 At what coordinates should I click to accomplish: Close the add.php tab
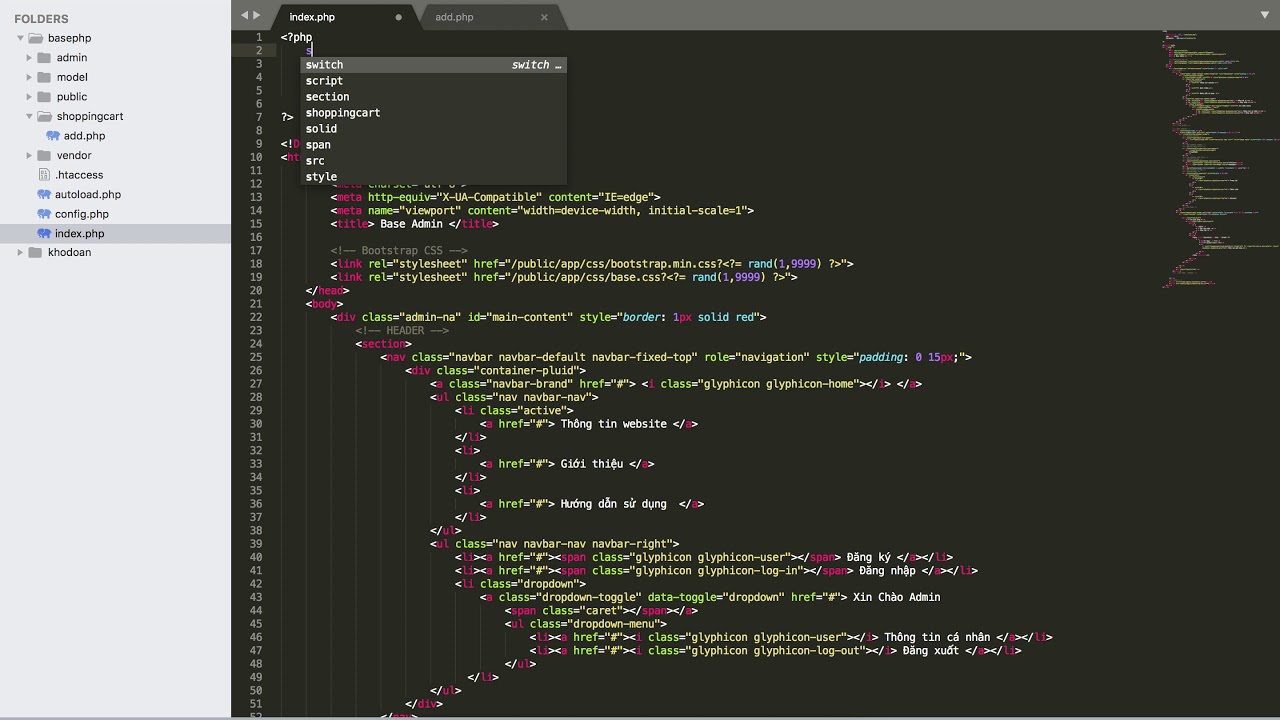544,17
